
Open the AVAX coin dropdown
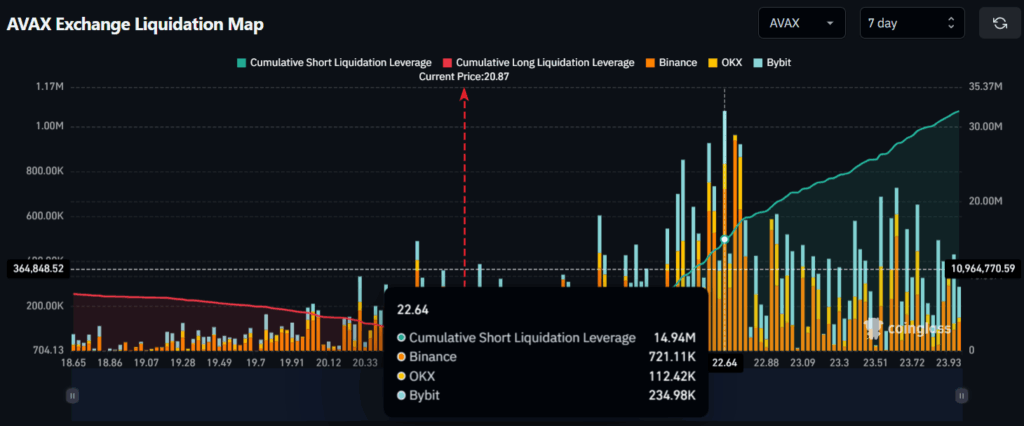[802, 24]
